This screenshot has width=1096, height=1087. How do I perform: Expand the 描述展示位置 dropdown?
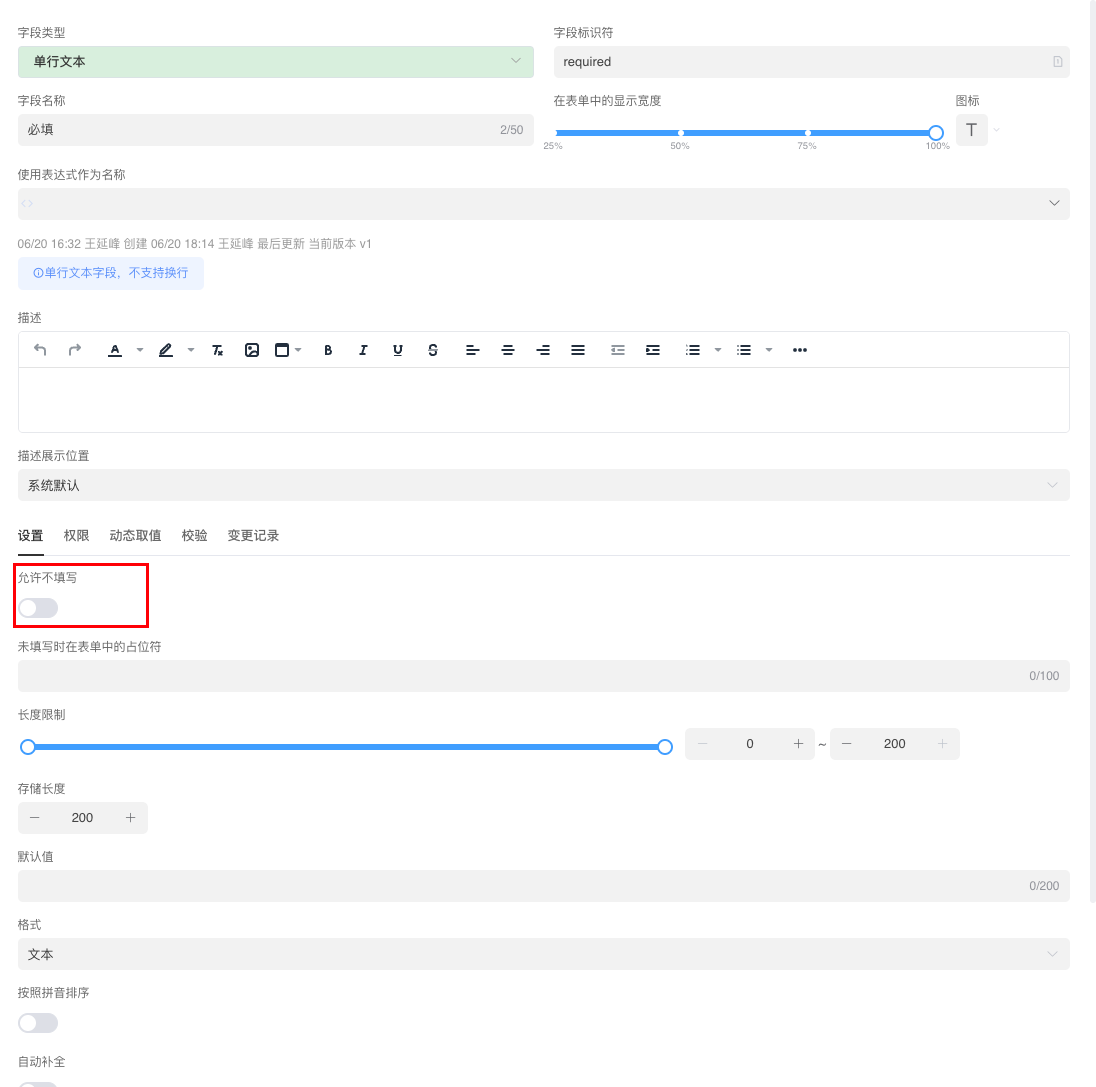(543, 484)
